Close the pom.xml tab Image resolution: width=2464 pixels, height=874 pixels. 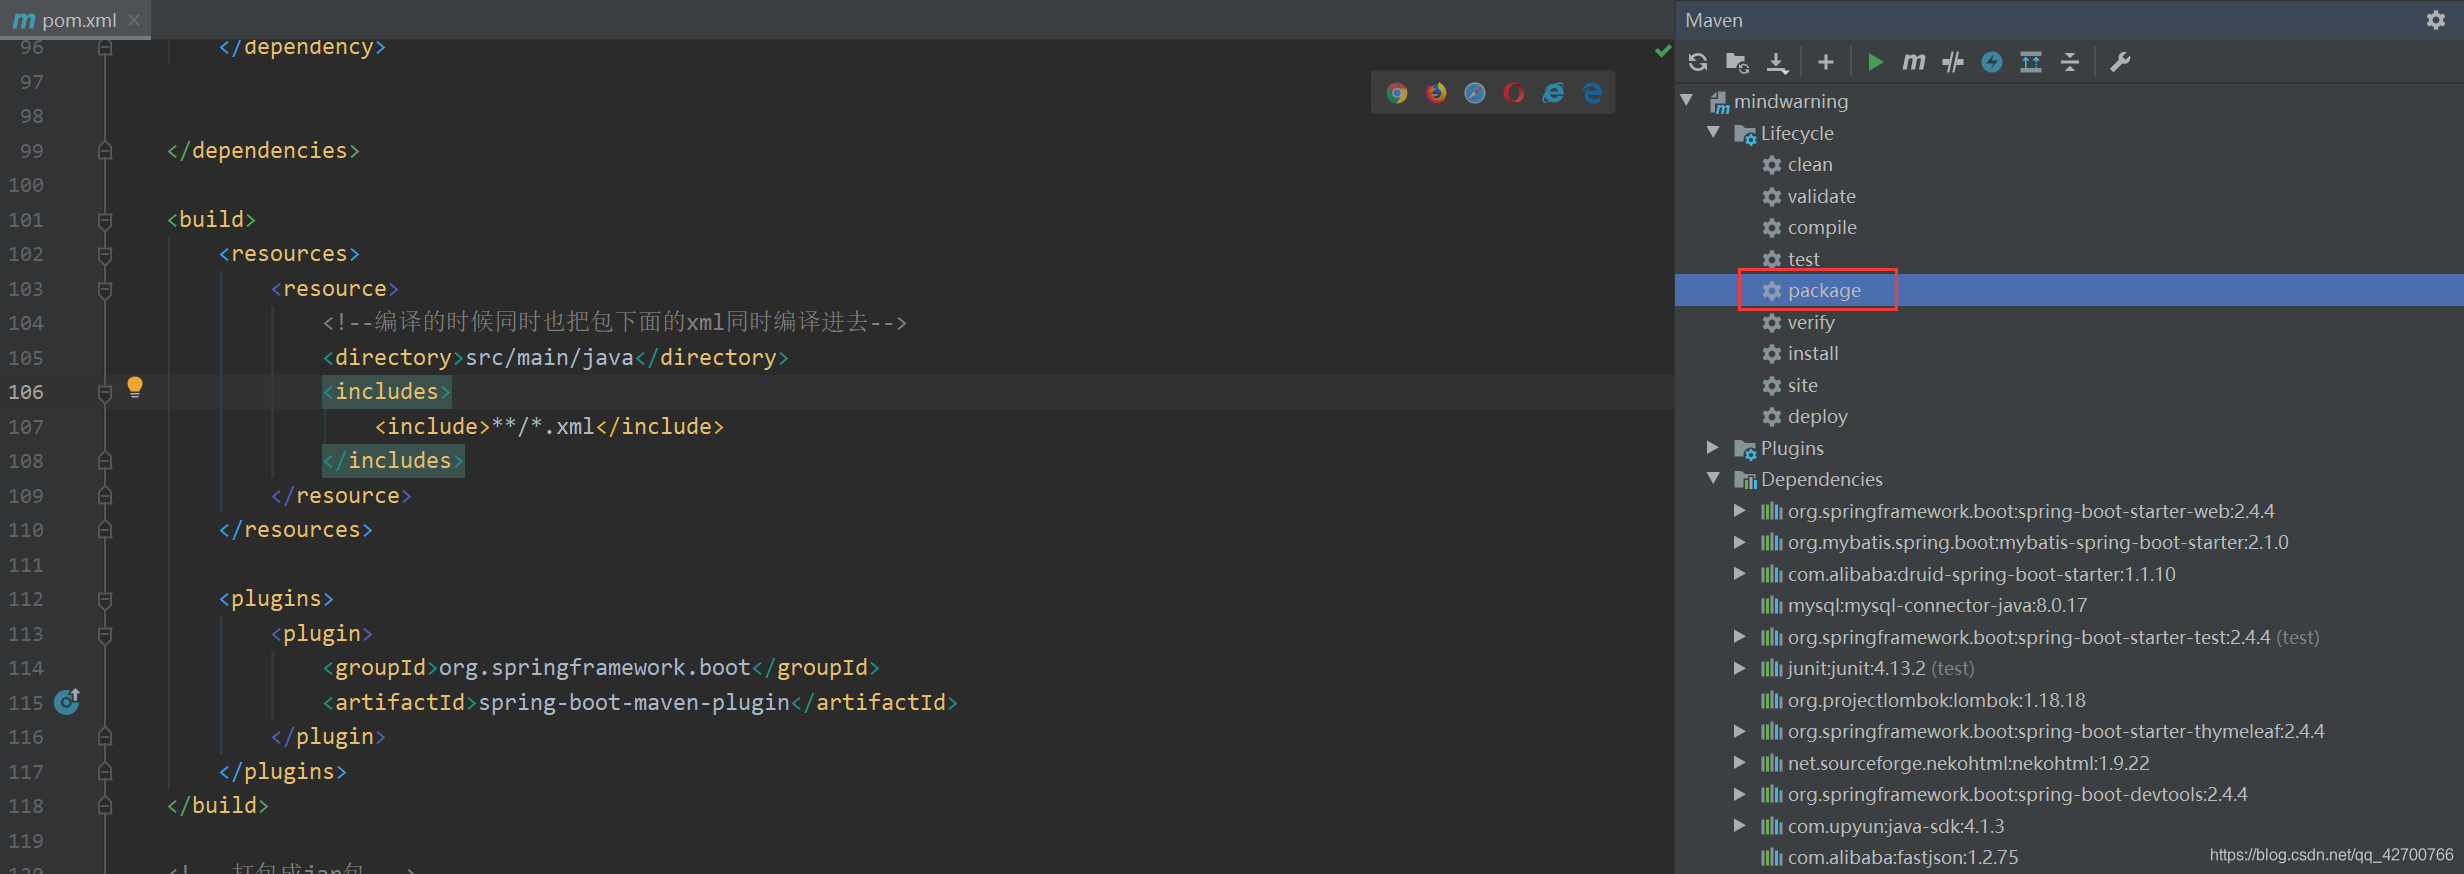[x=134, y=20]
